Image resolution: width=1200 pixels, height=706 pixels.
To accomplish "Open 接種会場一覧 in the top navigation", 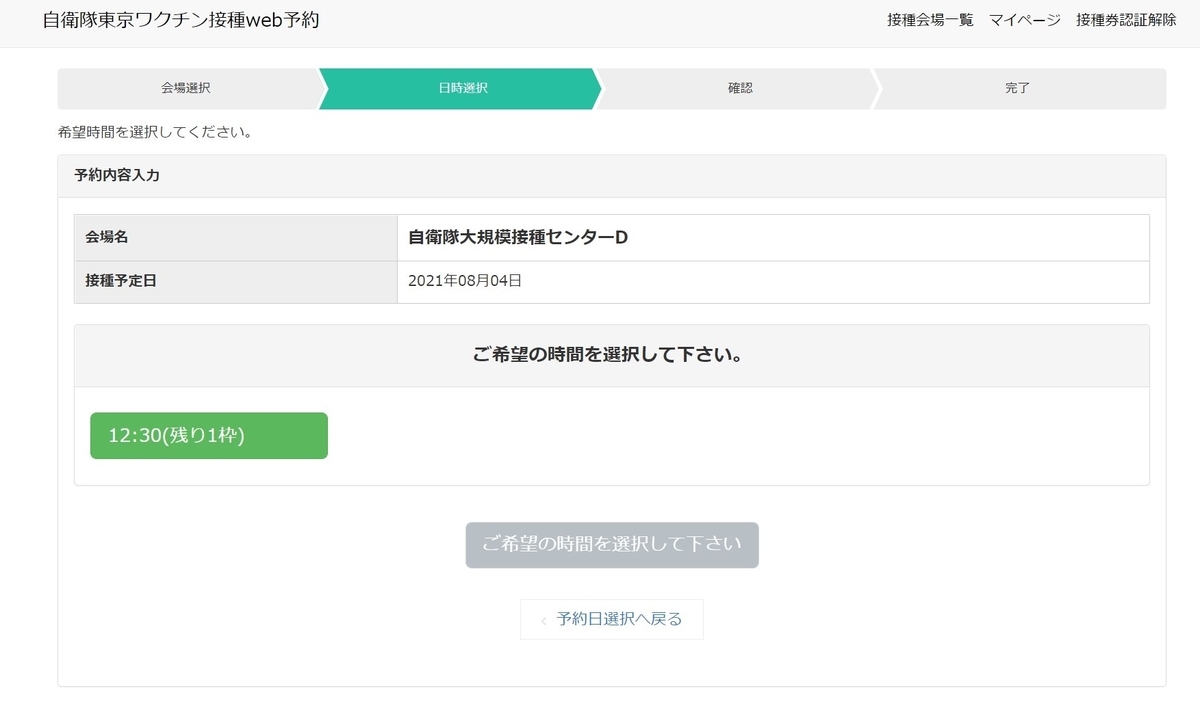I will coord(930,20).
